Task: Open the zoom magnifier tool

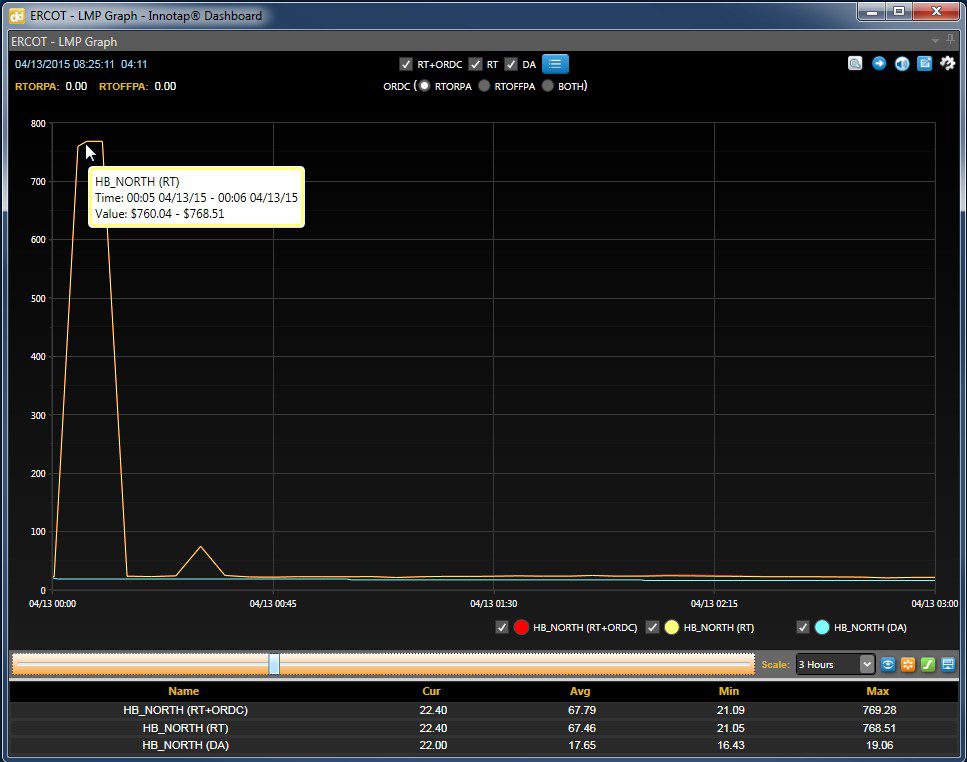Action: click(855, 64)
